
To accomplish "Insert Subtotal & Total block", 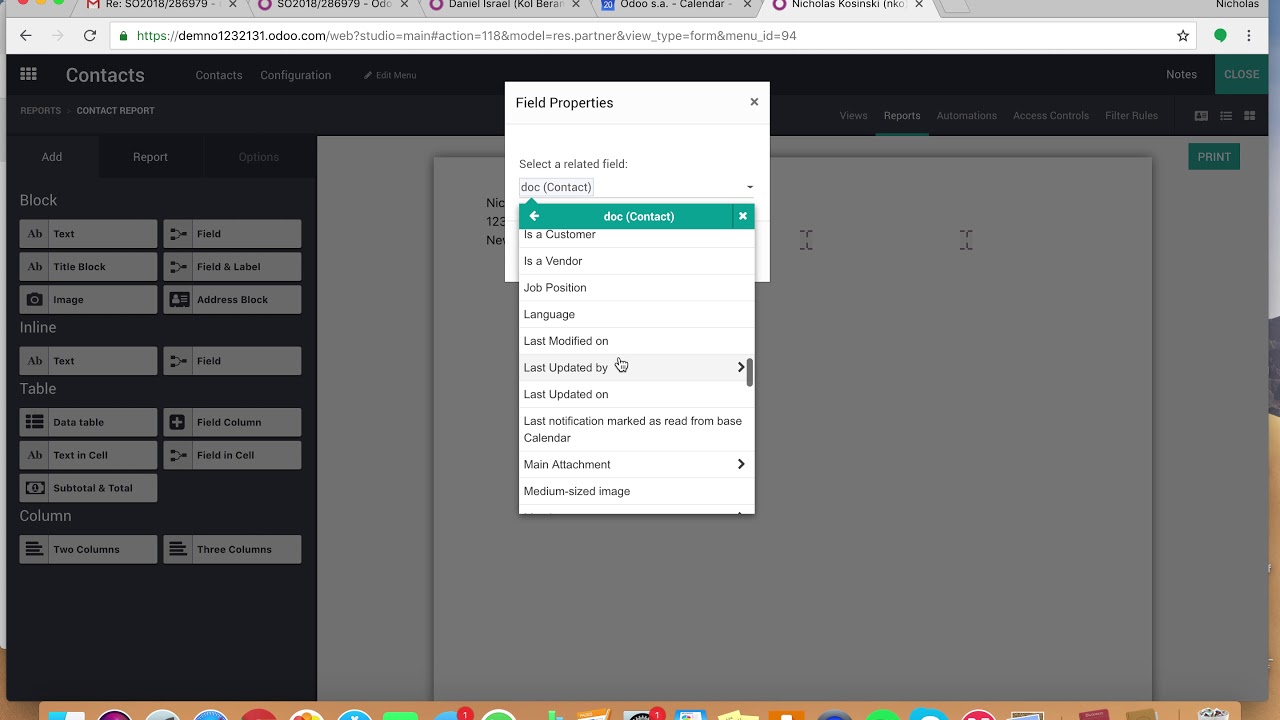I will coord(88,488).
